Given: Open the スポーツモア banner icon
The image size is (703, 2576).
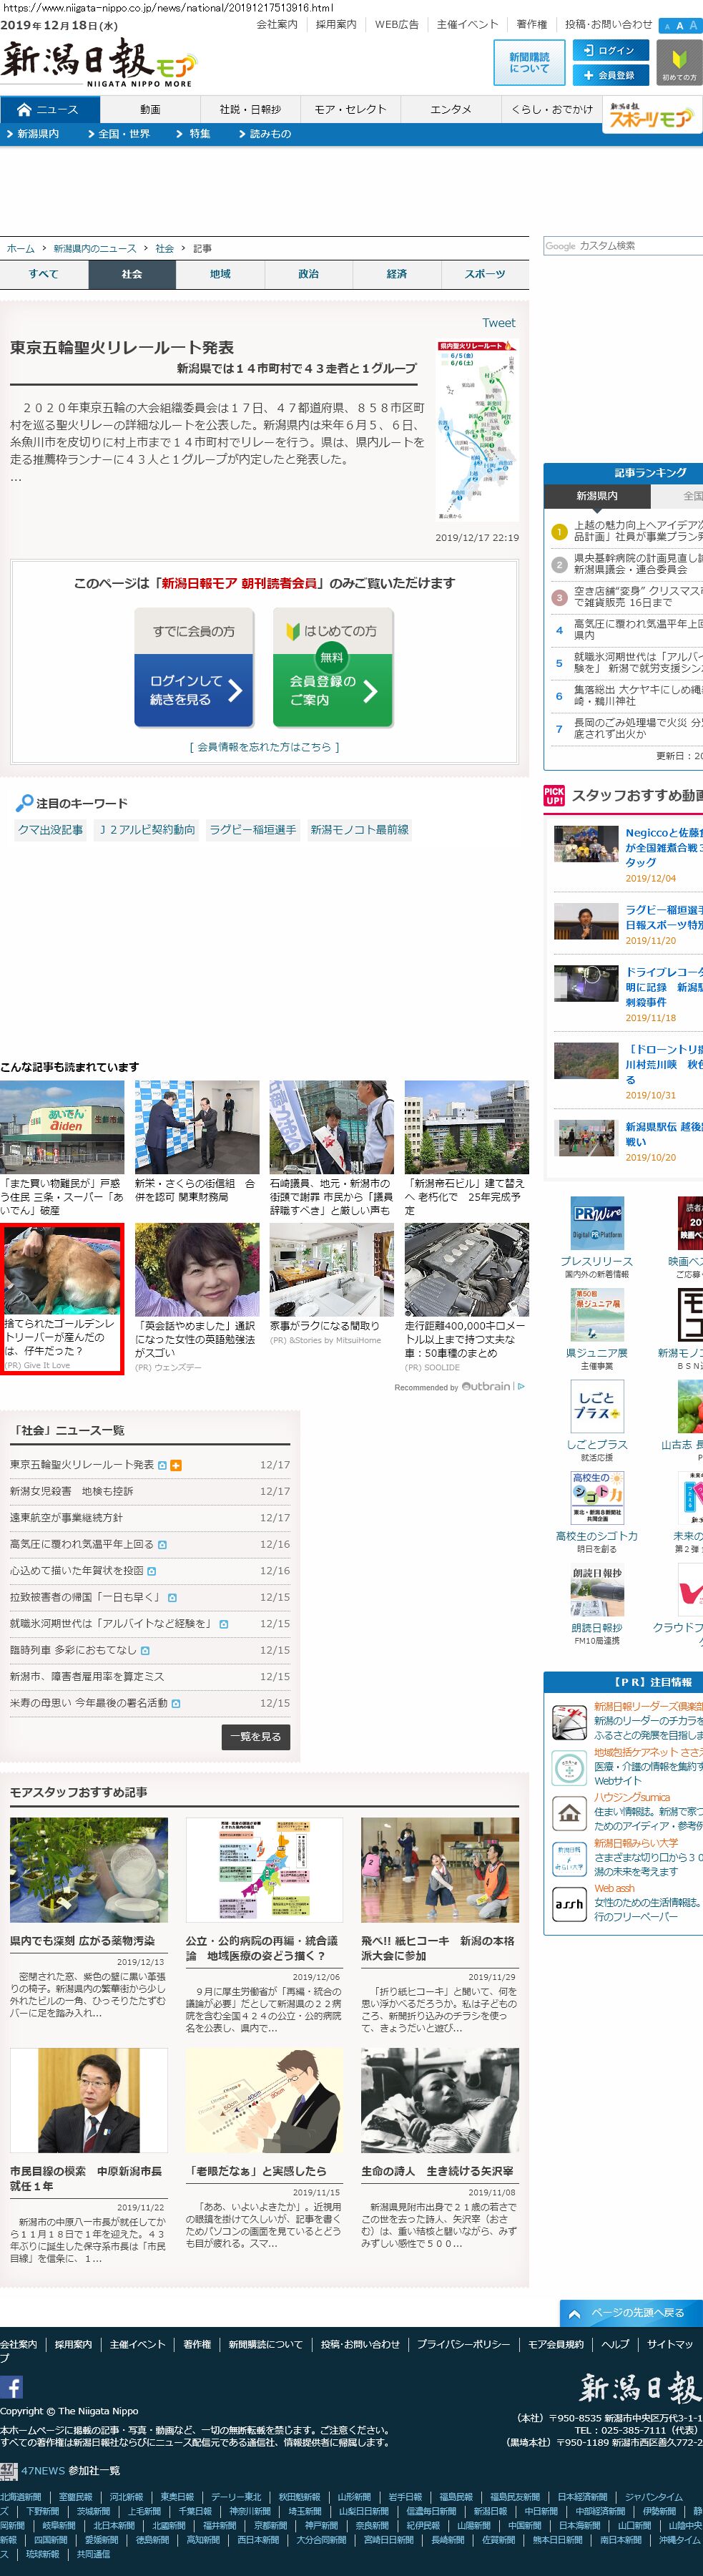Looking at the screenshot, I should click(x=650, y=117).
